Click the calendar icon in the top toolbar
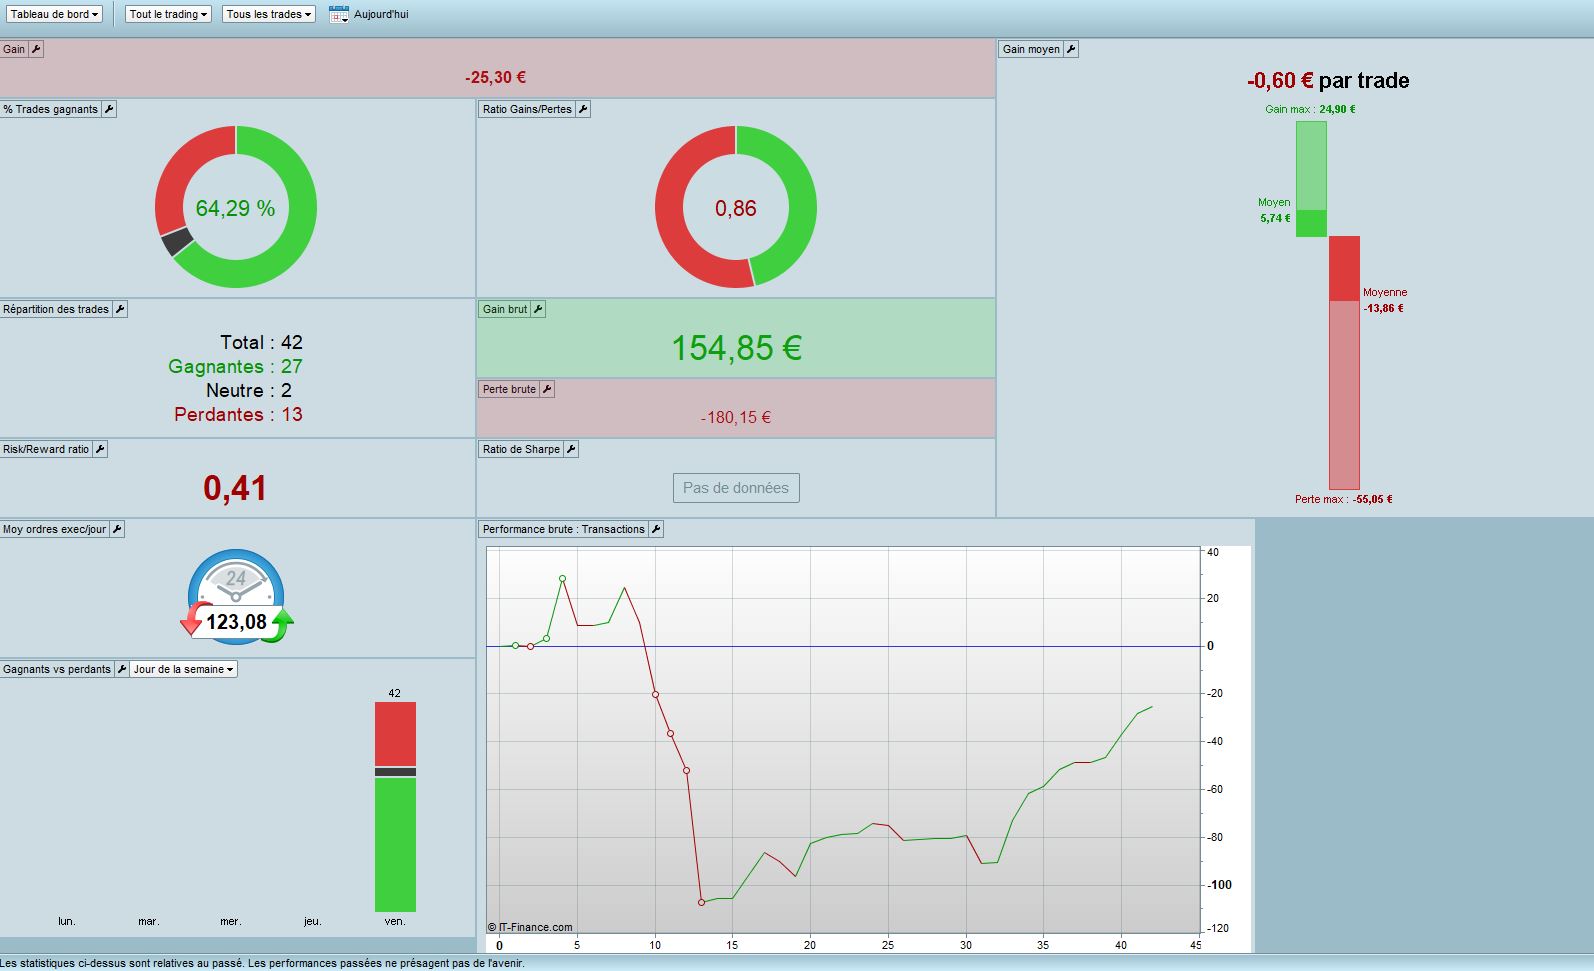 [x=339, y=14]
